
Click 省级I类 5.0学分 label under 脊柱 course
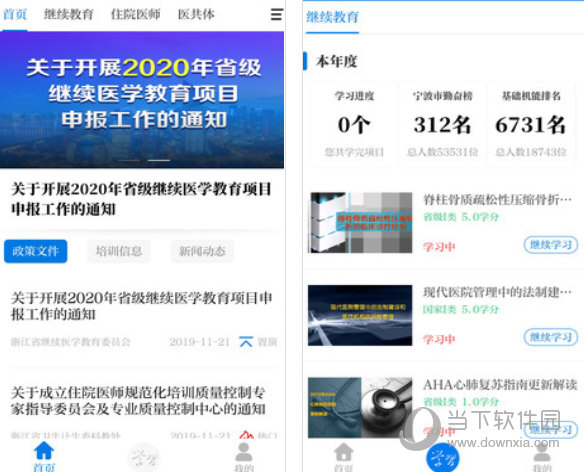tap(461, 216)
